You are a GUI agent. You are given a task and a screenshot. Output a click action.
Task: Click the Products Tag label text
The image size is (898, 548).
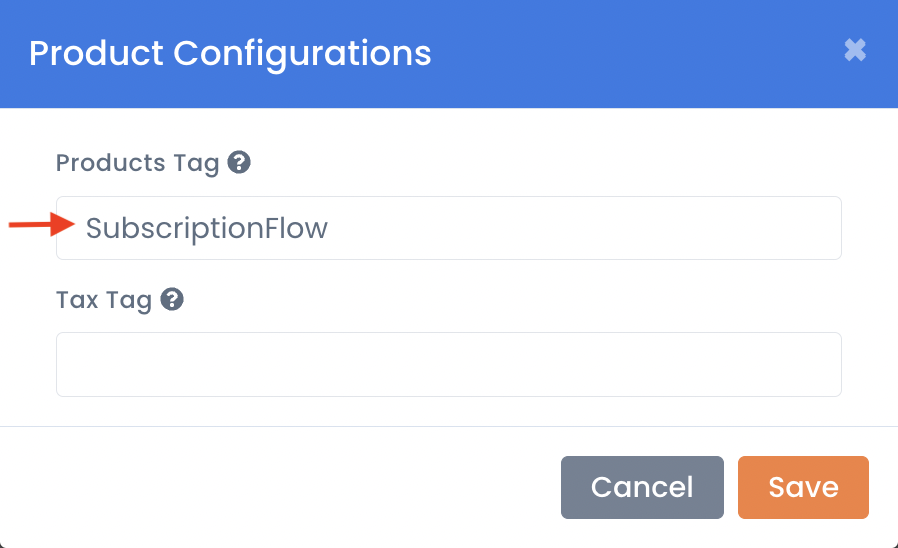pos(137,163)
